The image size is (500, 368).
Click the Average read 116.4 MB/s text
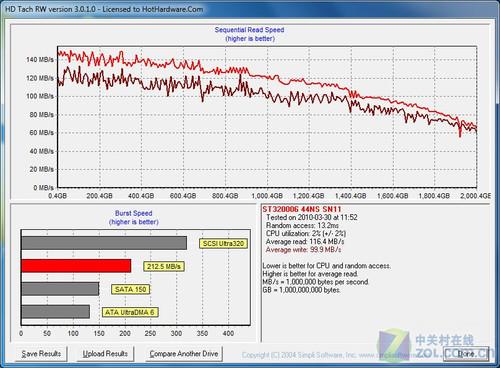pos(305,242)
